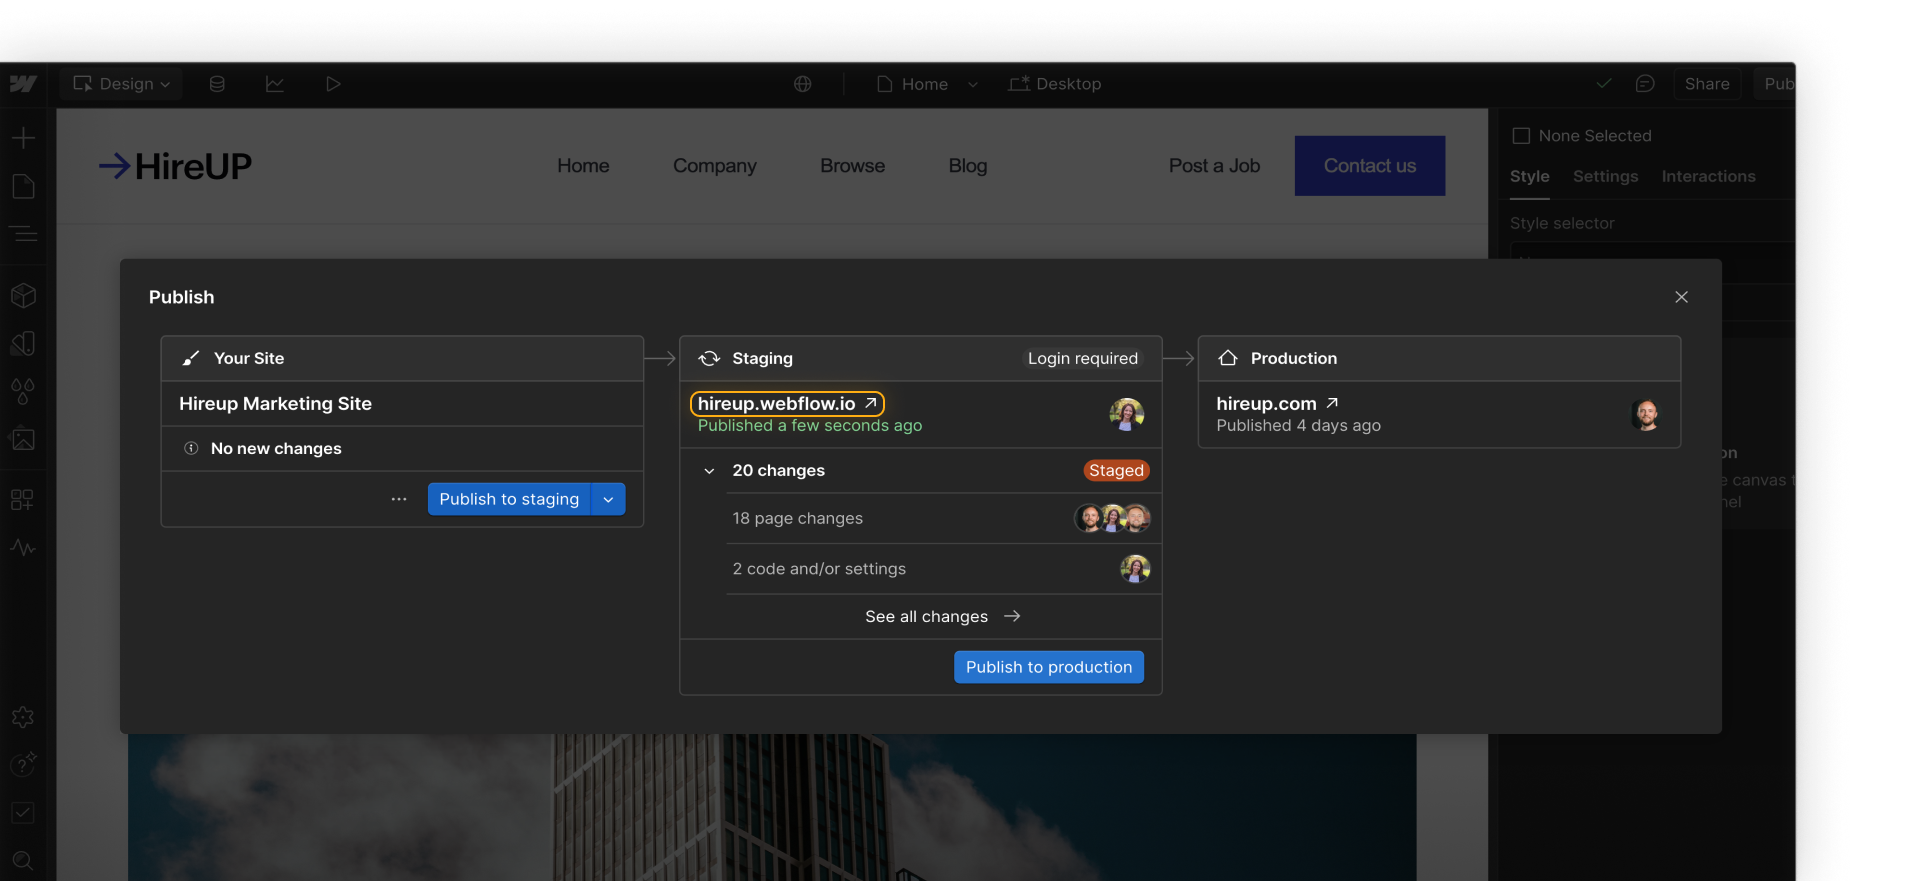Open the Design mode dropdown

(x=122, y=84)
